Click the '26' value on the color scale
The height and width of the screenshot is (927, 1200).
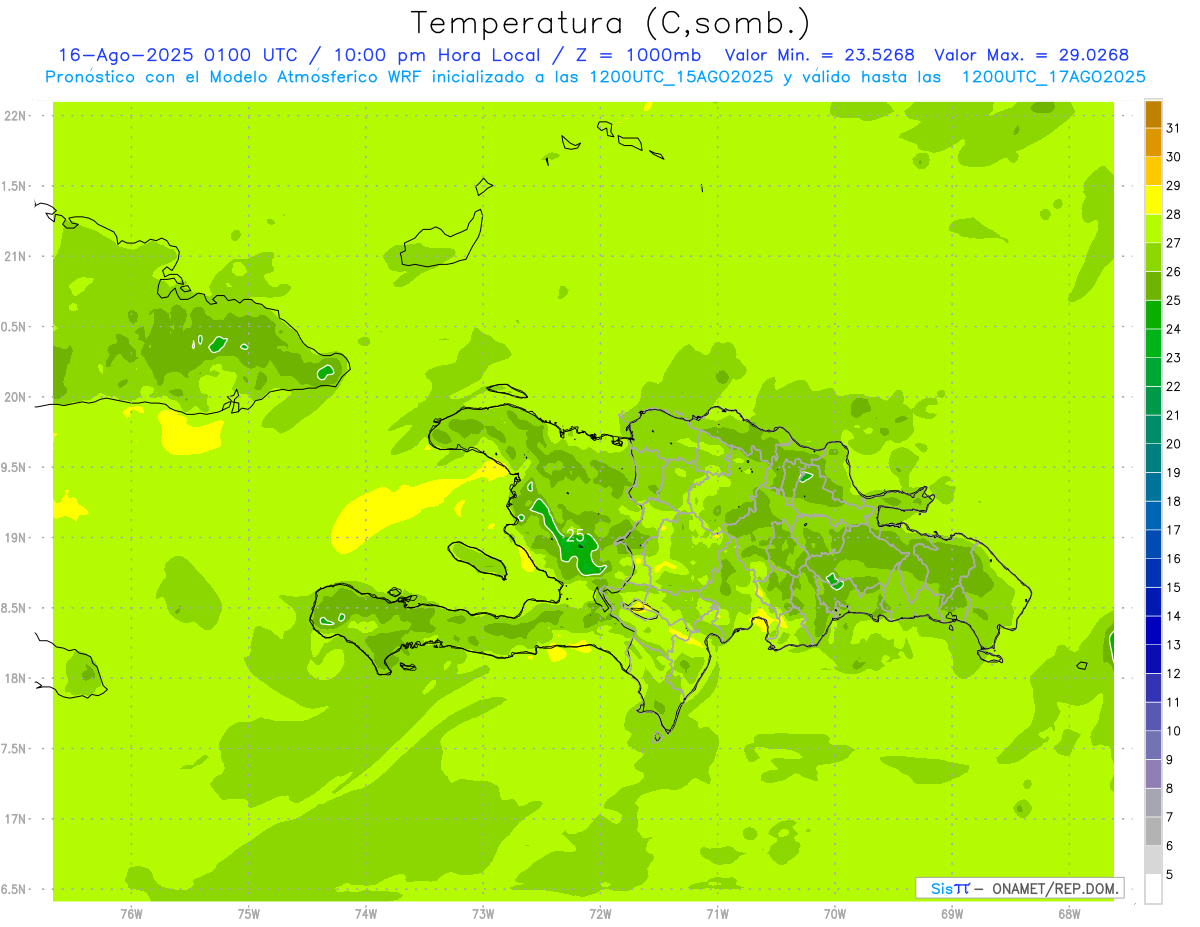point(1174,271)
